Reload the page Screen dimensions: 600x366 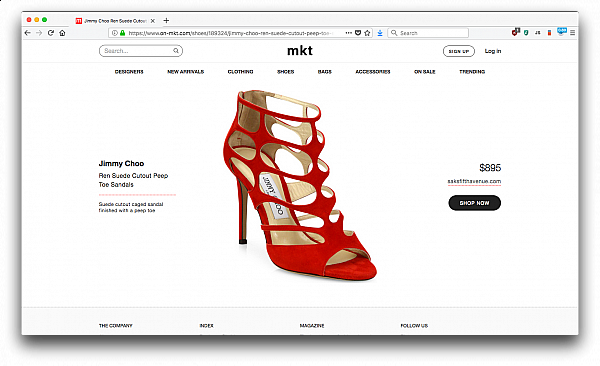click(x=51, y=33)
